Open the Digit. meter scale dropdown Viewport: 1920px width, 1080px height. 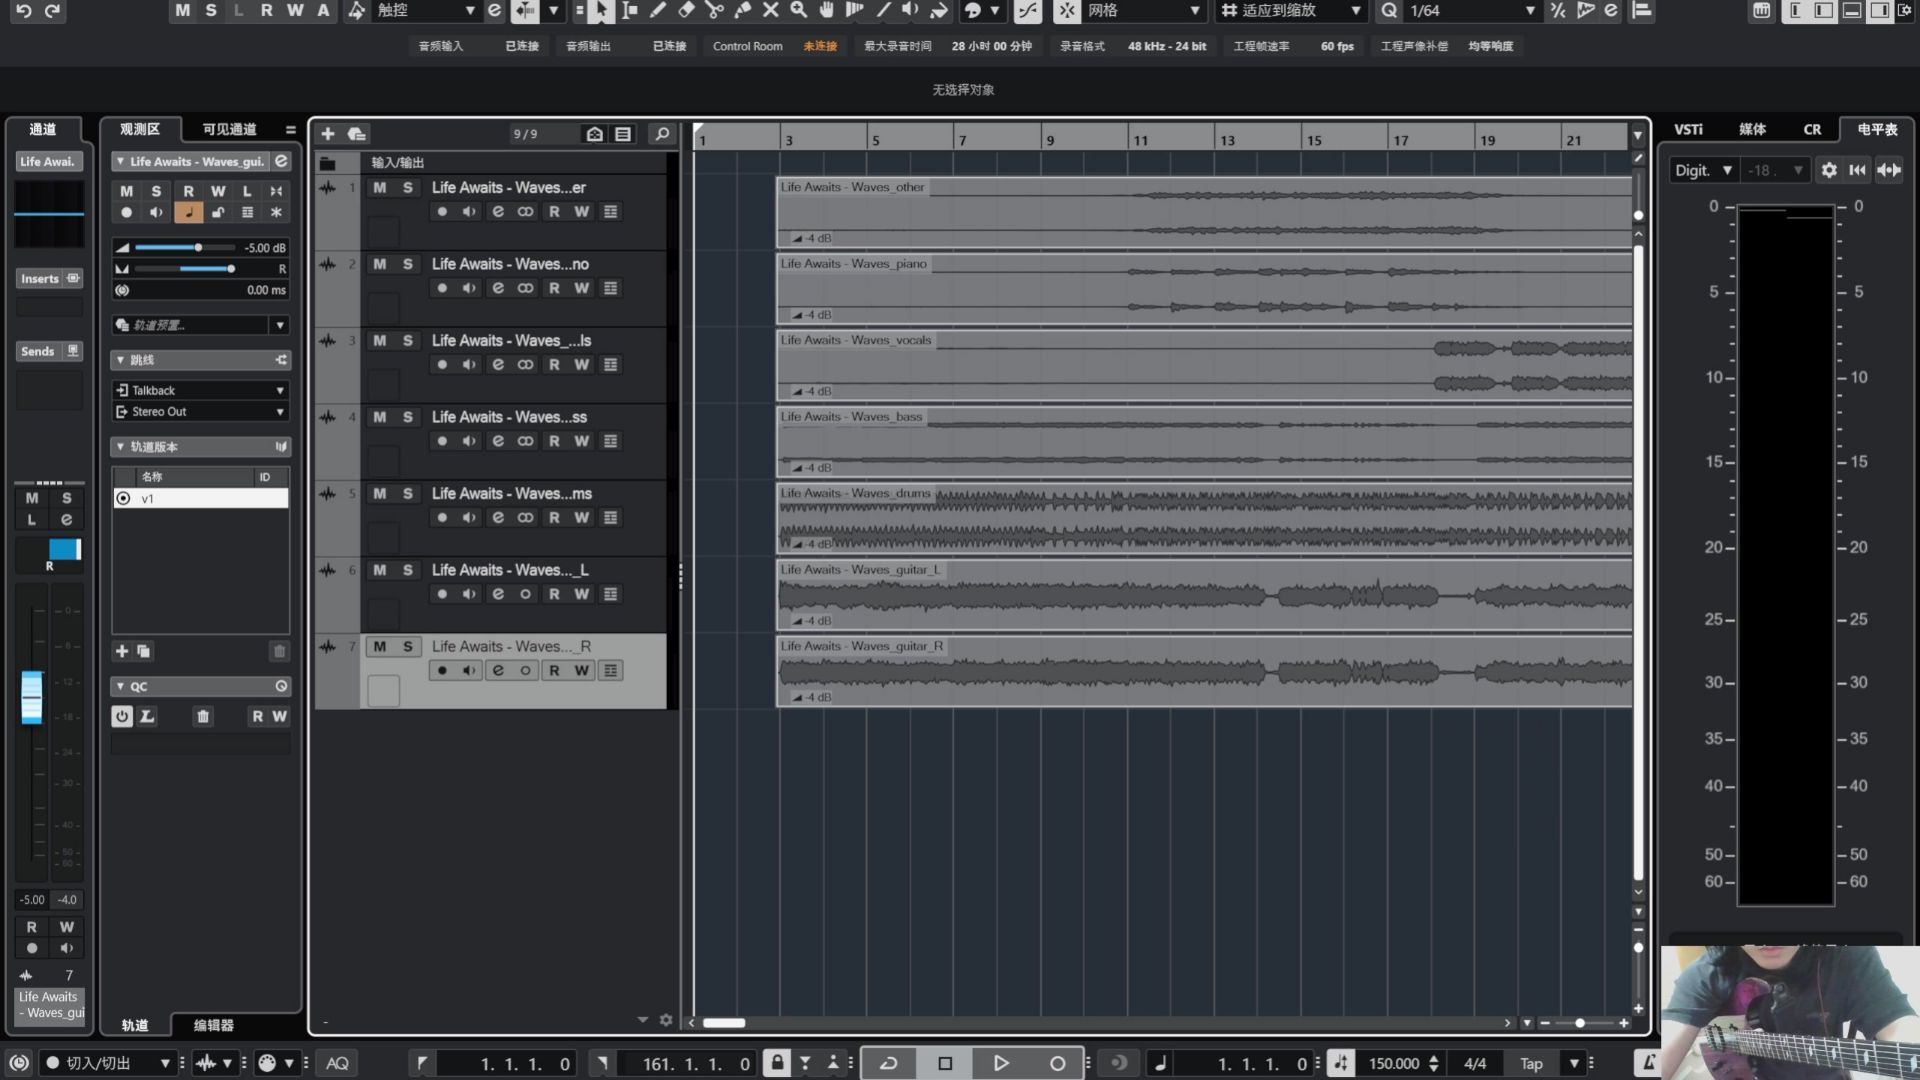(1703, 170)
